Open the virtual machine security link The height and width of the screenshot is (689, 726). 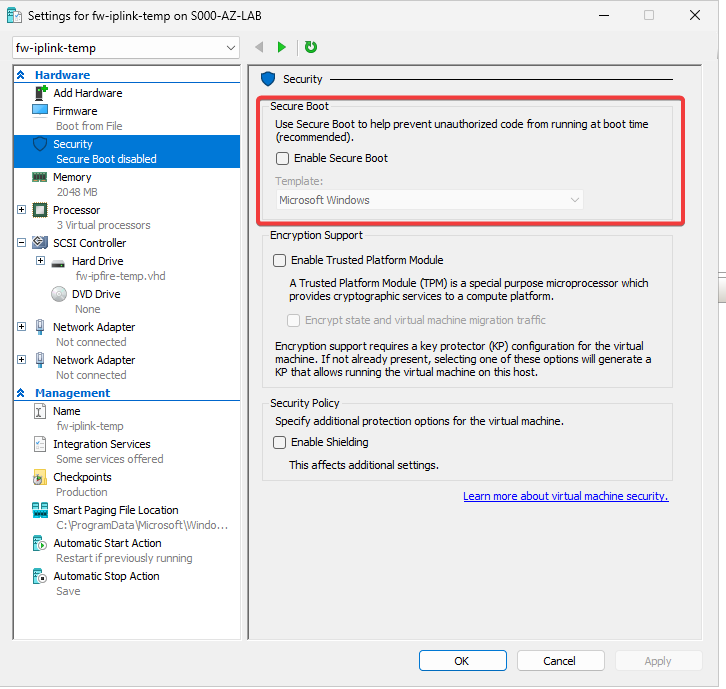point(565,496)
